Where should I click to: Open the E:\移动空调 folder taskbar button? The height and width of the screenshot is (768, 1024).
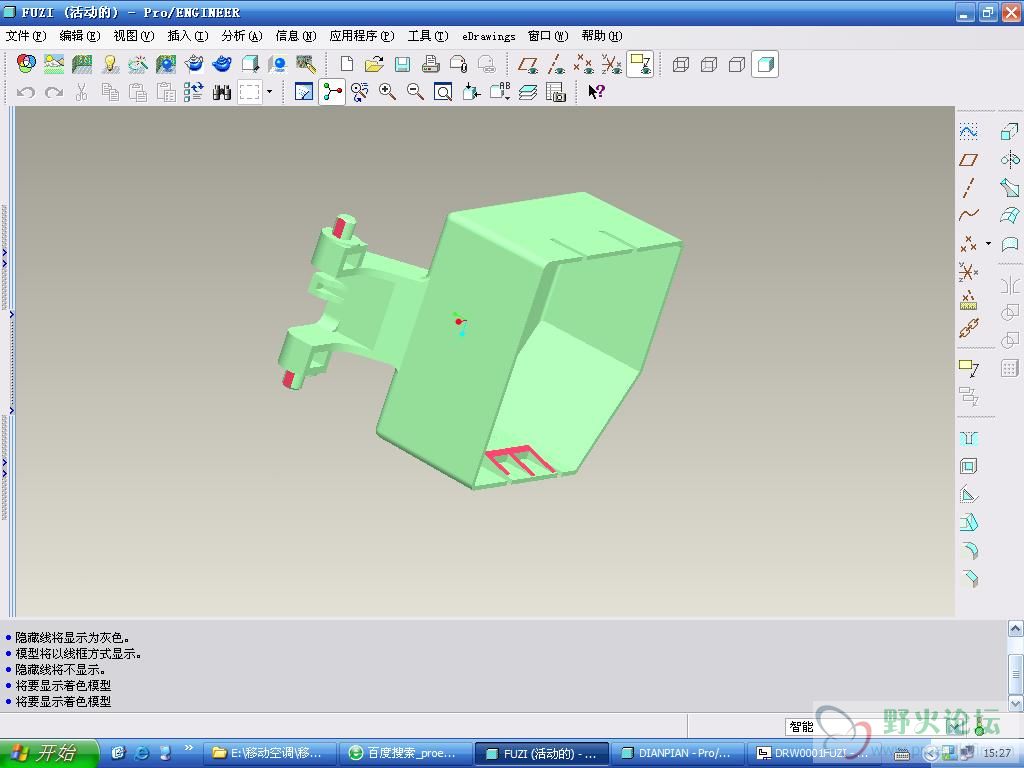click(x=271, y=754)
